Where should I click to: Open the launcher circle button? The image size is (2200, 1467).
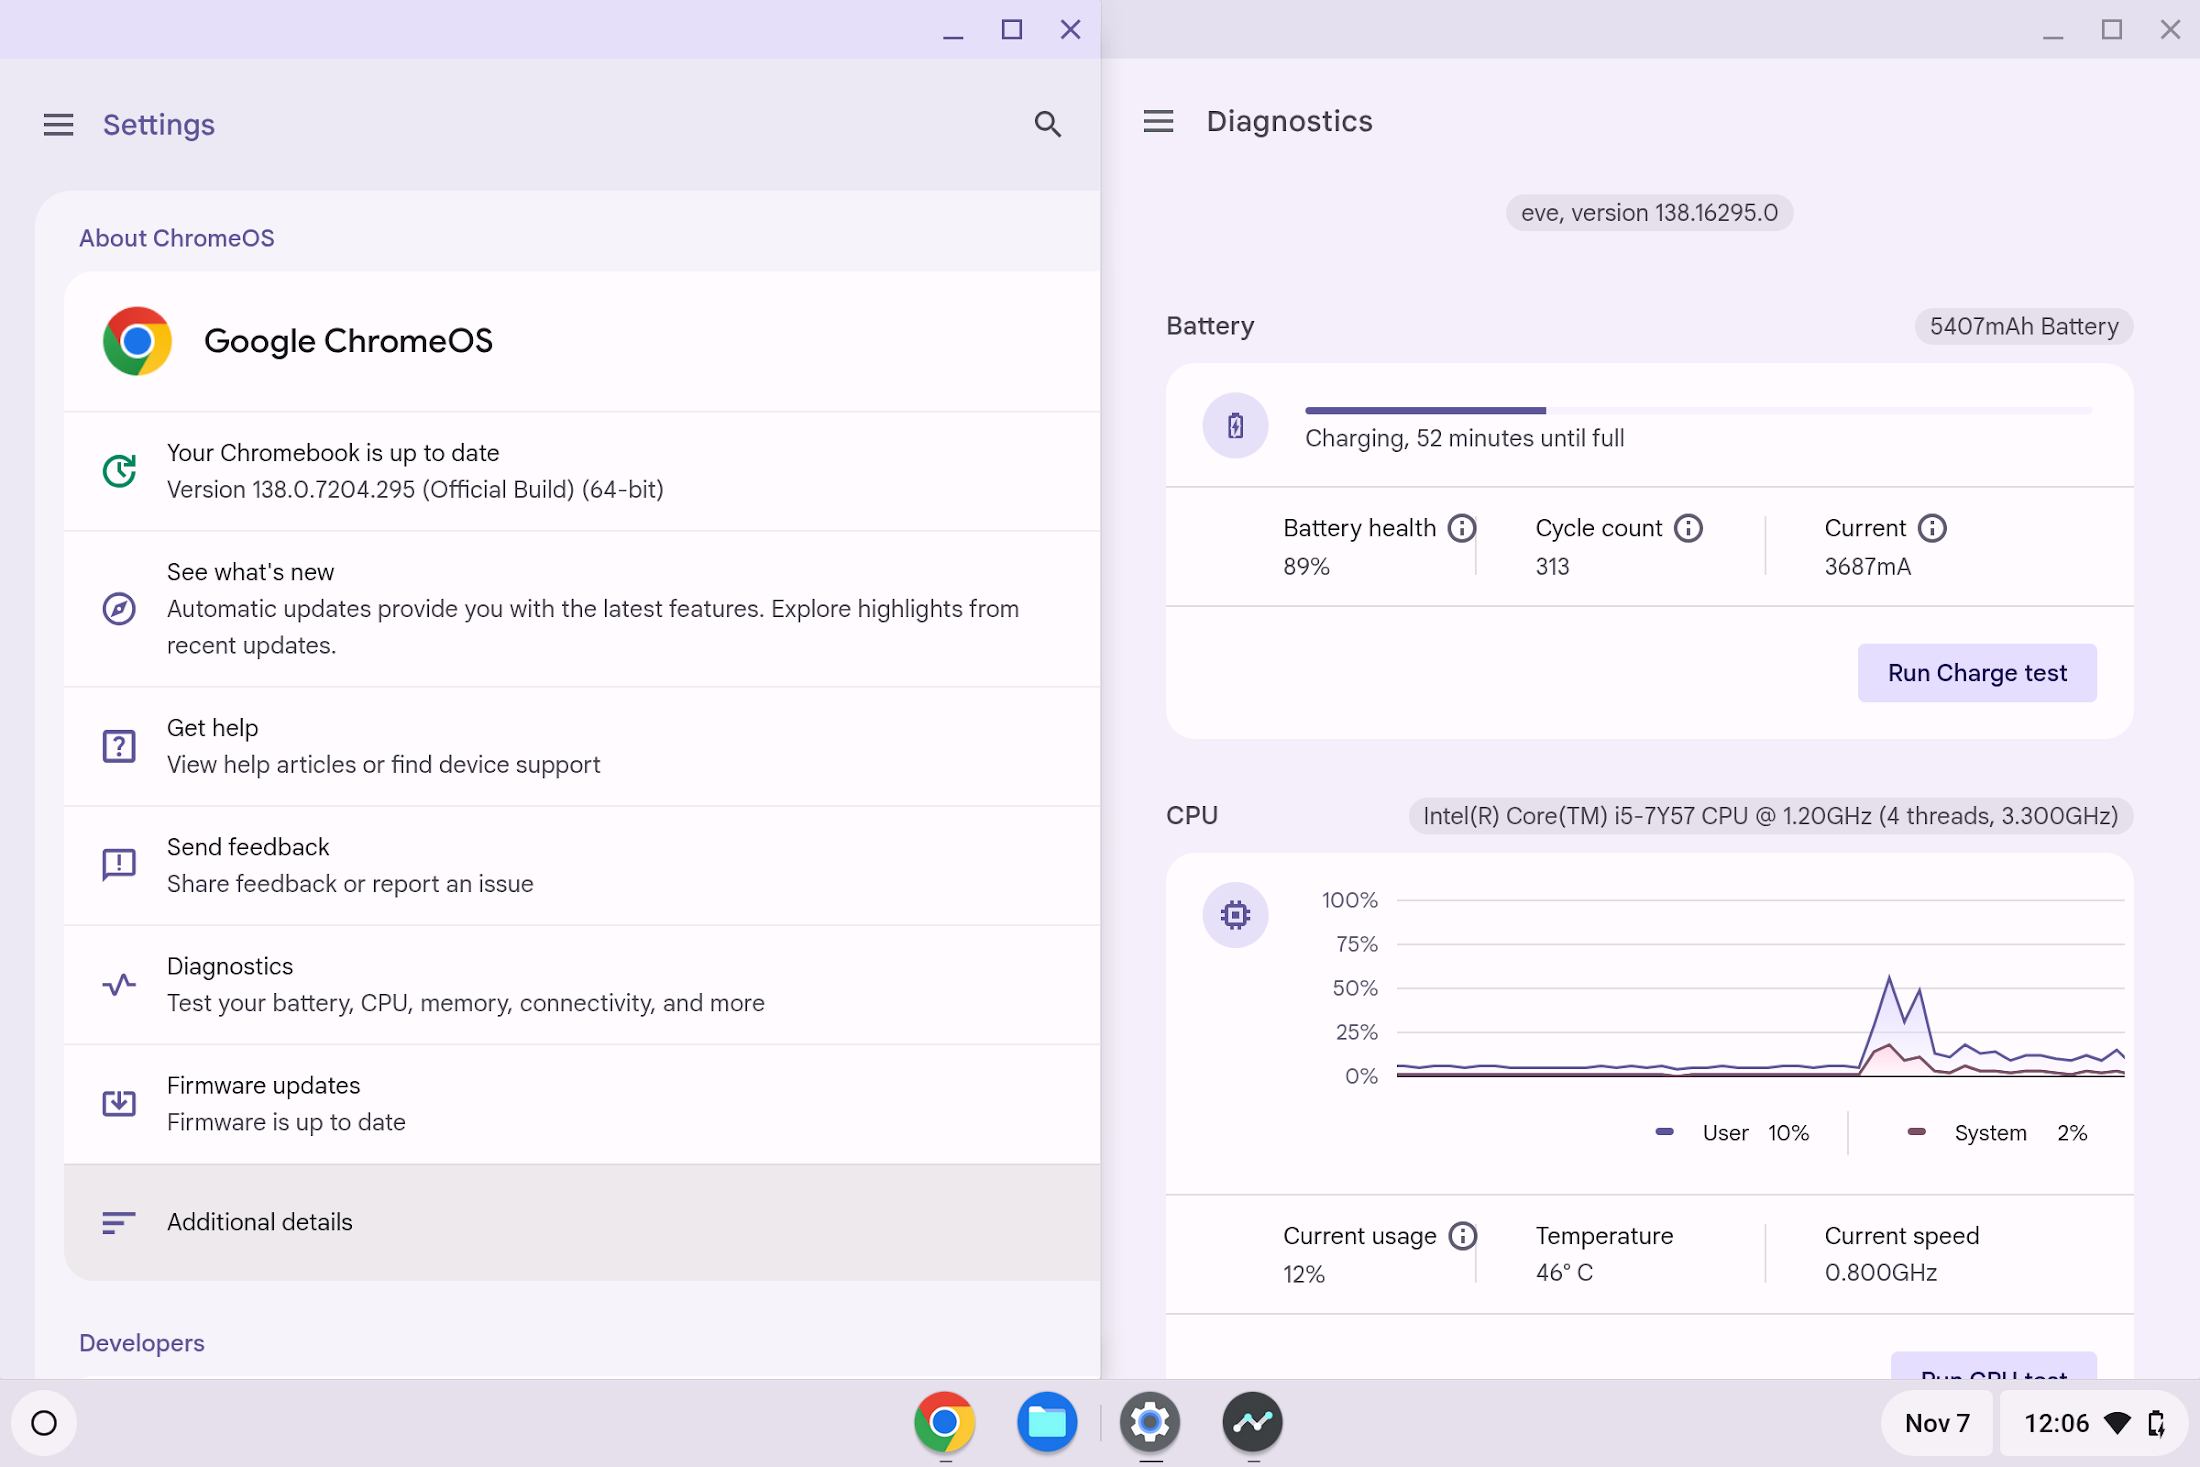44,1422
